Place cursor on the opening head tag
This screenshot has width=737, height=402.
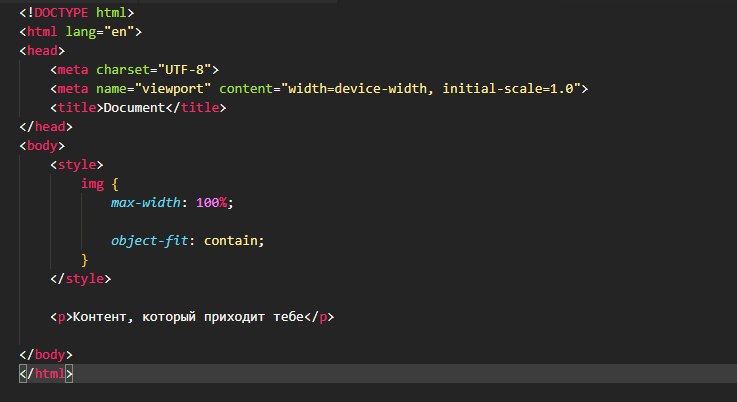[42, 50]
